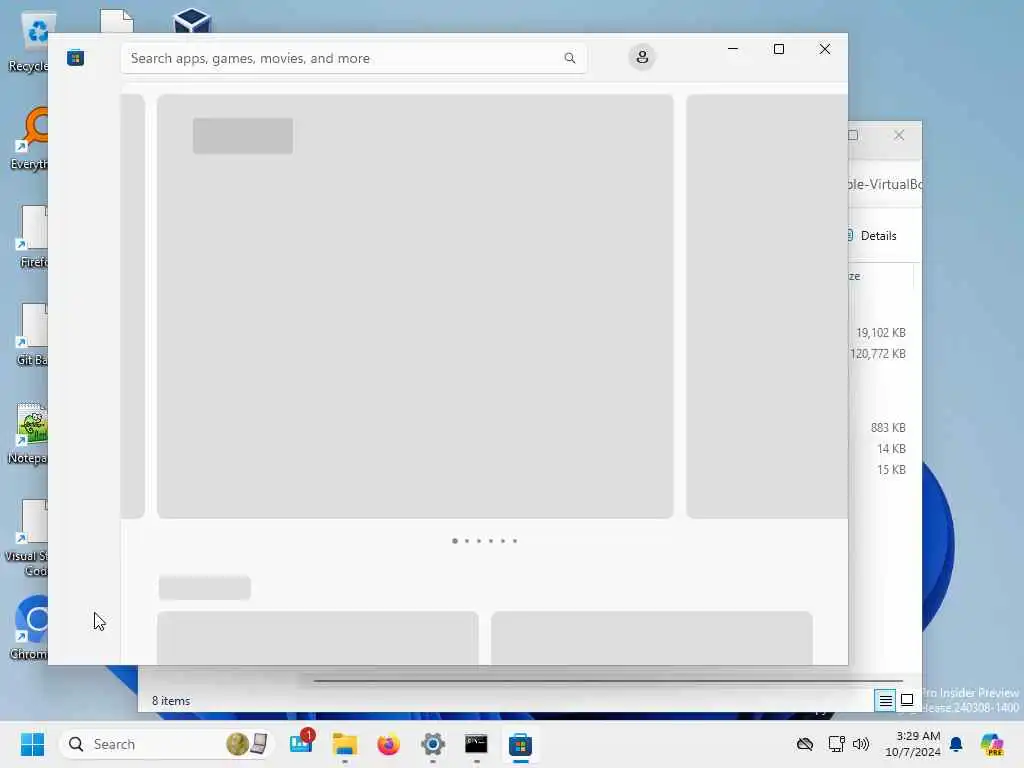Viewport: 1024px width, 768px height.
Task: Open the Store account profile icon
Action: pyautogui.click(x=642, y=57)
